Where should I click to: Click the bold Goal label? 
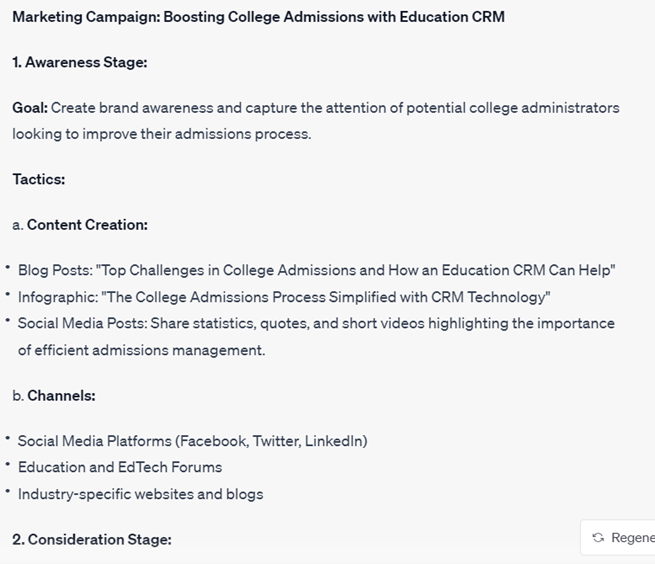click(30, 107)
